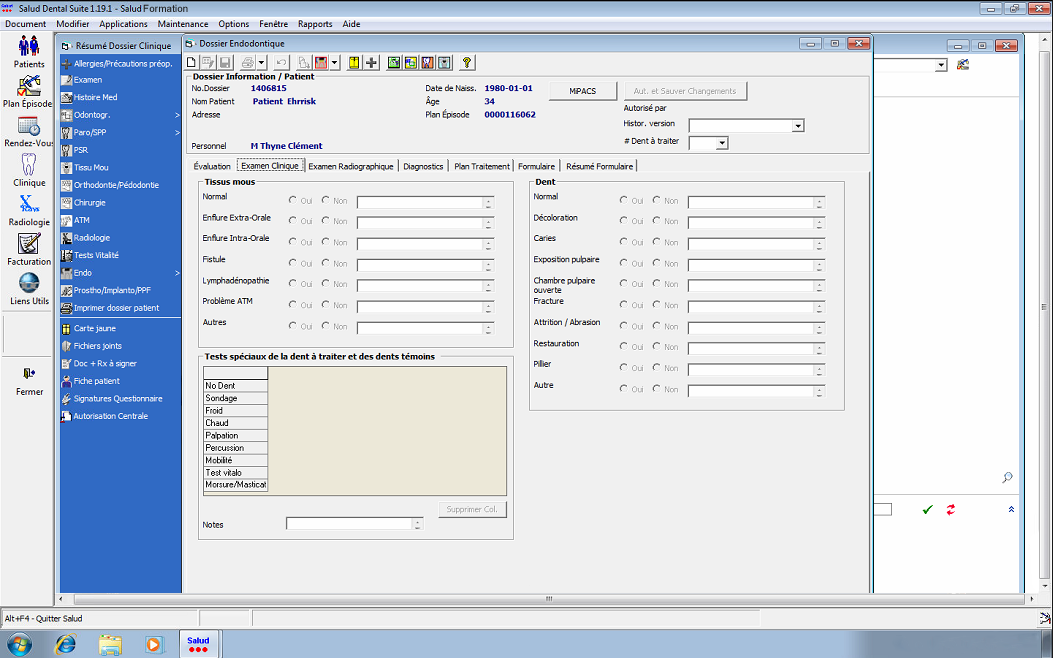Select Non for Fistule
Screen dimensions: 1053x658
[x=326, y=263]
